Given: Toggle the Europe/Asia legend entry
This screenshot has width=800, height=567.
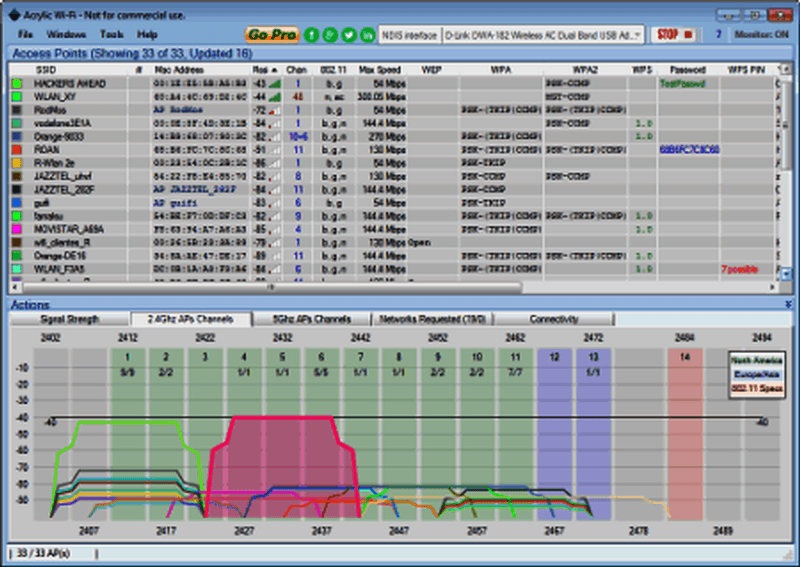Looking at the screenshot, I should coord(756,374).
